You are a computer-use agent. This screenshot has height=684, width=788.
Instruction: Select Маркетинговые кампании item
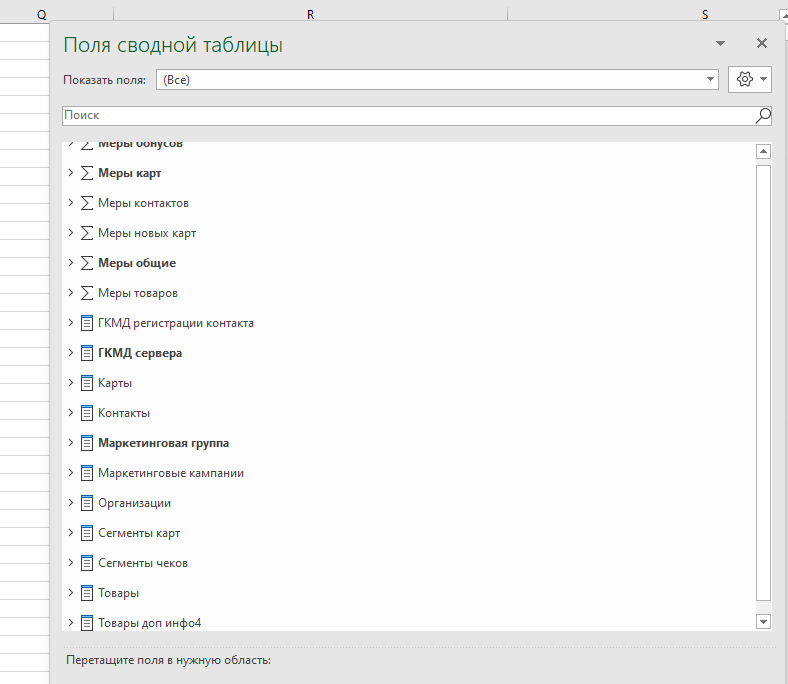pos(171,473)
